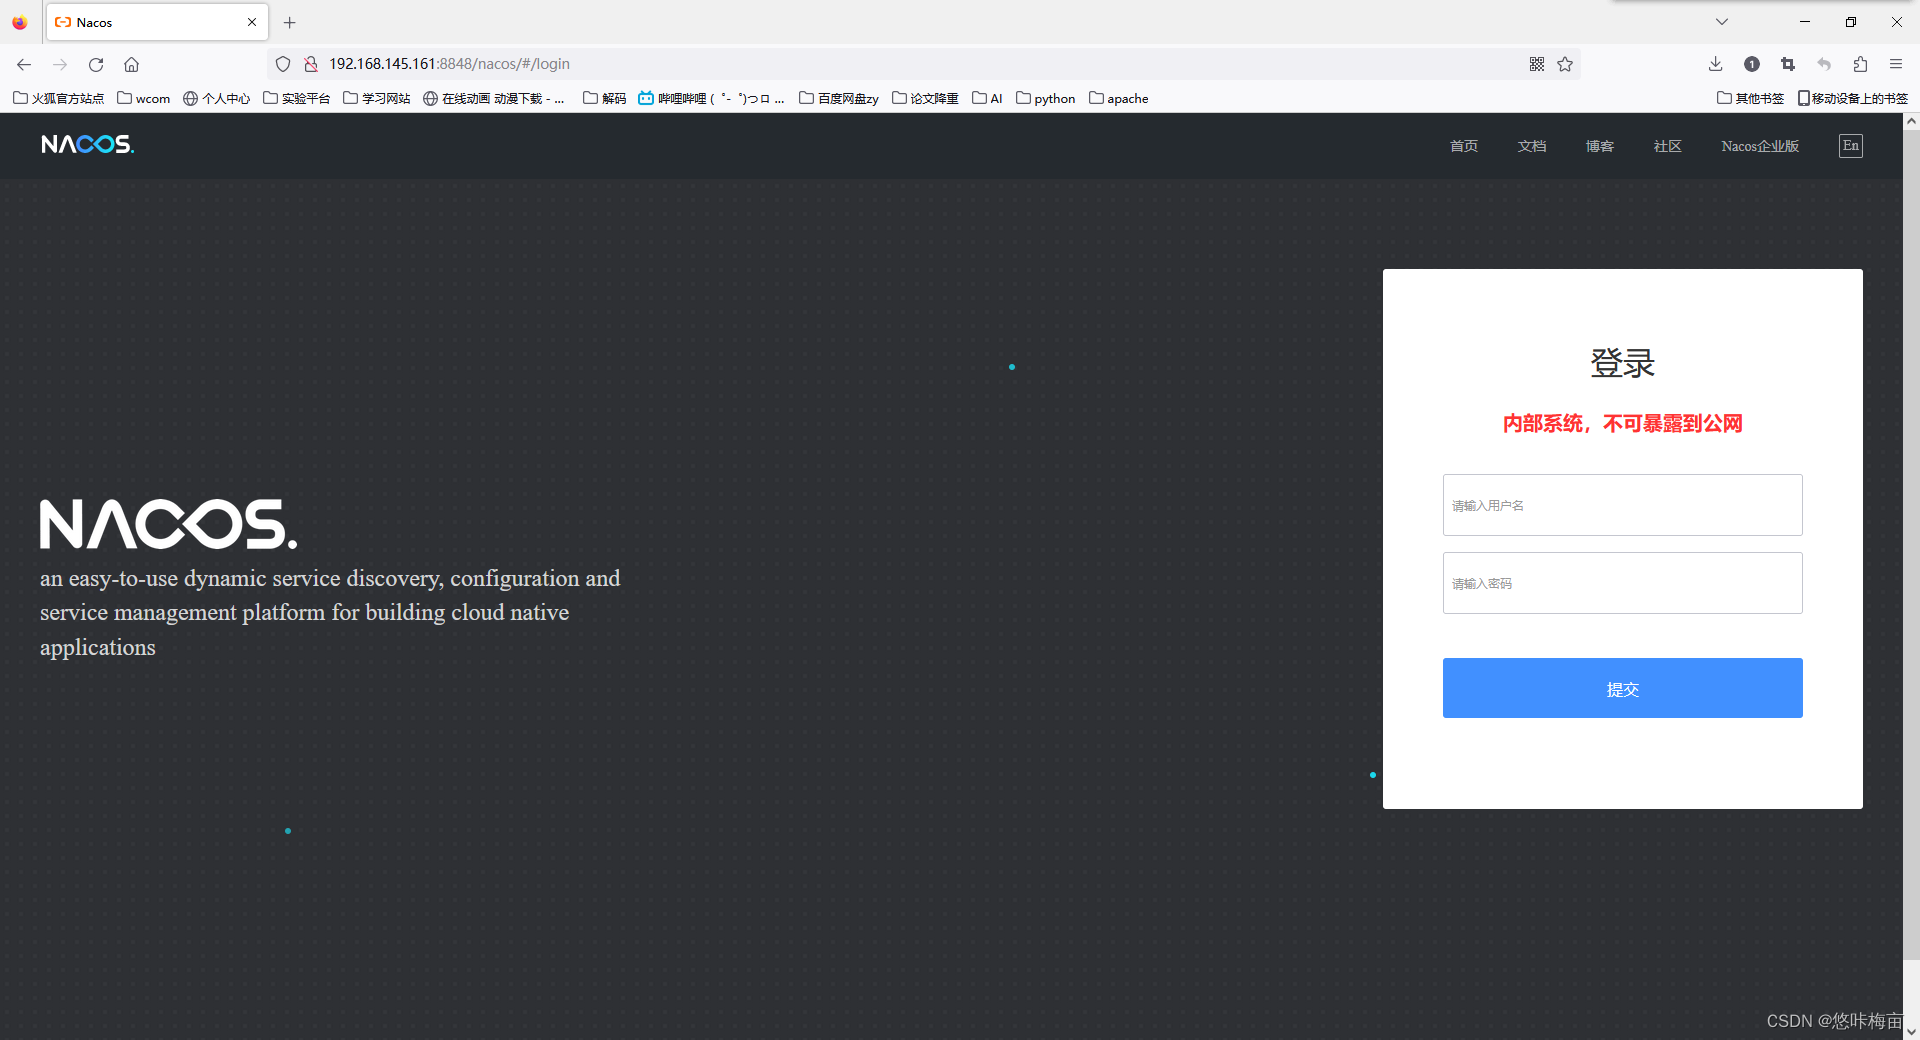Click scrollbar down arrow
Screen dimensions: 1920x1040
coord(1911,1031)
